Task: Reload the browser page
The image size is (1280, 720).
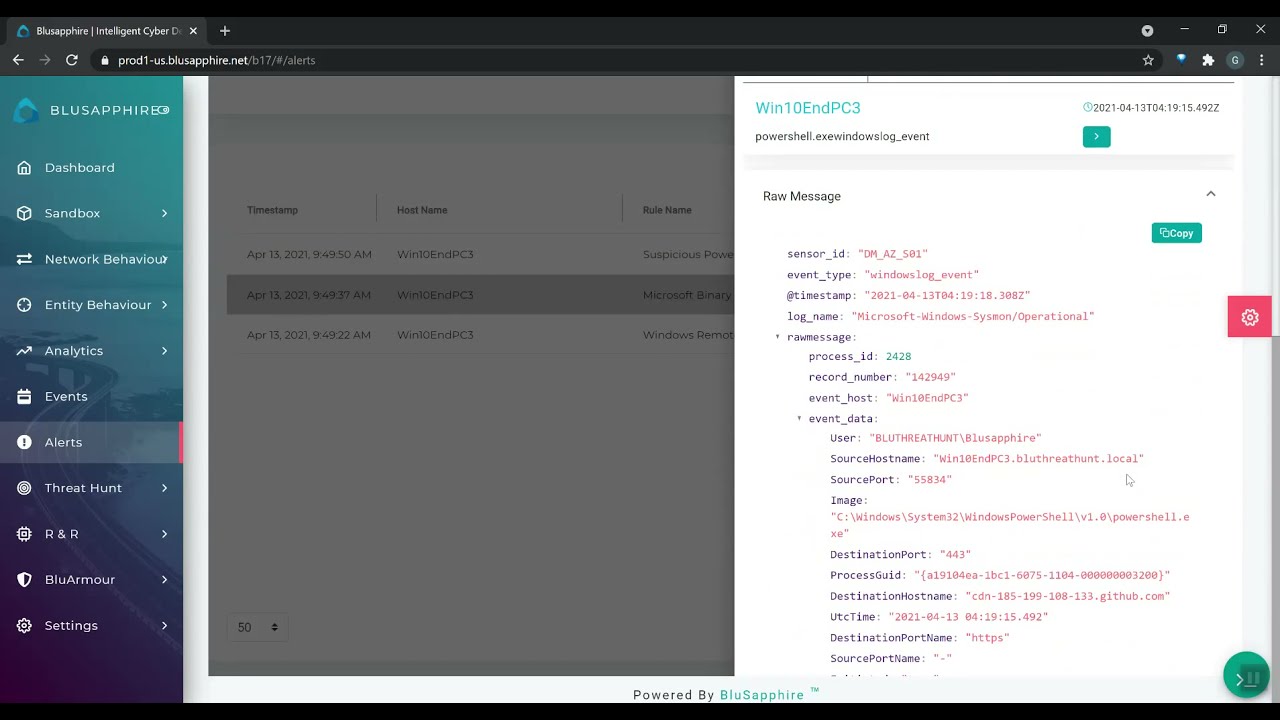Action: coord(72,60)
